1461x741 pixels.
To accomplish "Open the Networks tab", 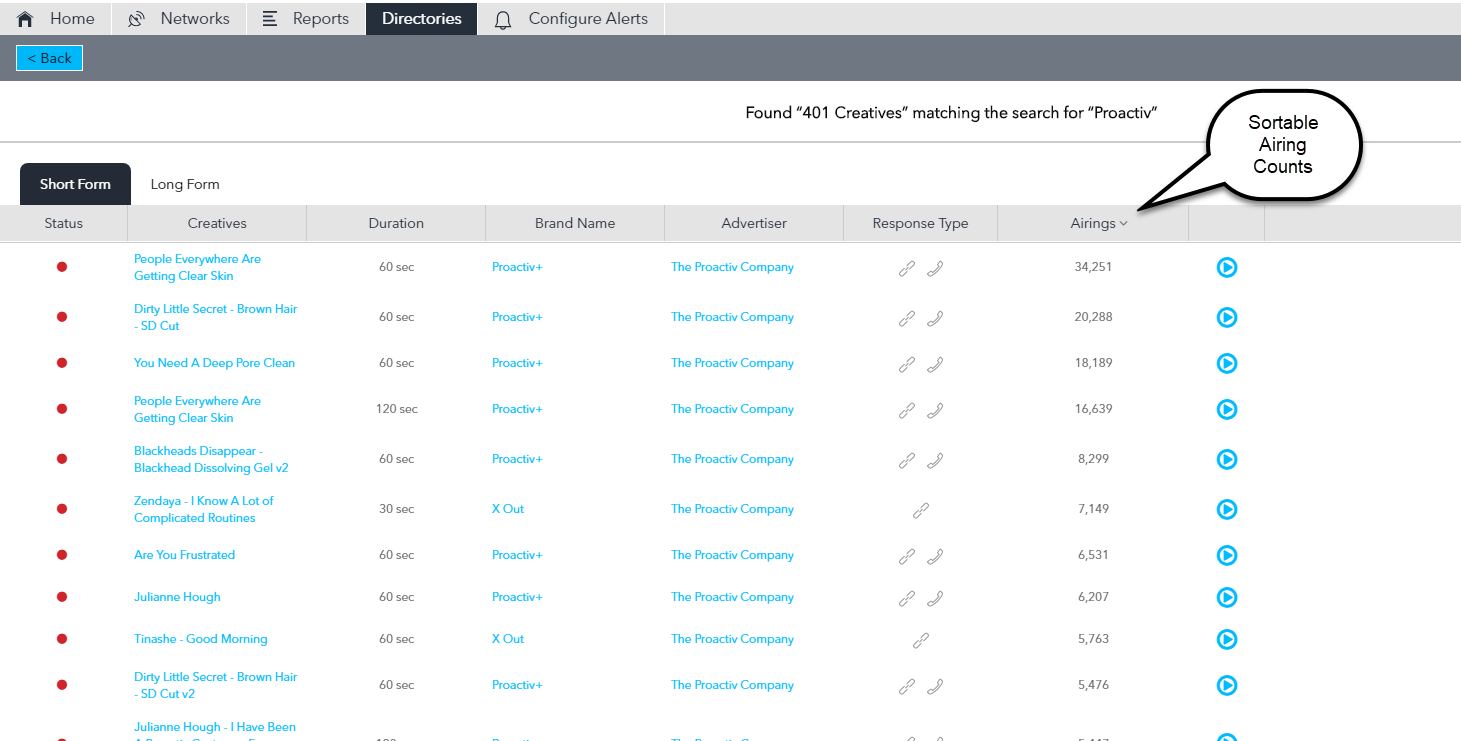I will [x=179, y=18].
